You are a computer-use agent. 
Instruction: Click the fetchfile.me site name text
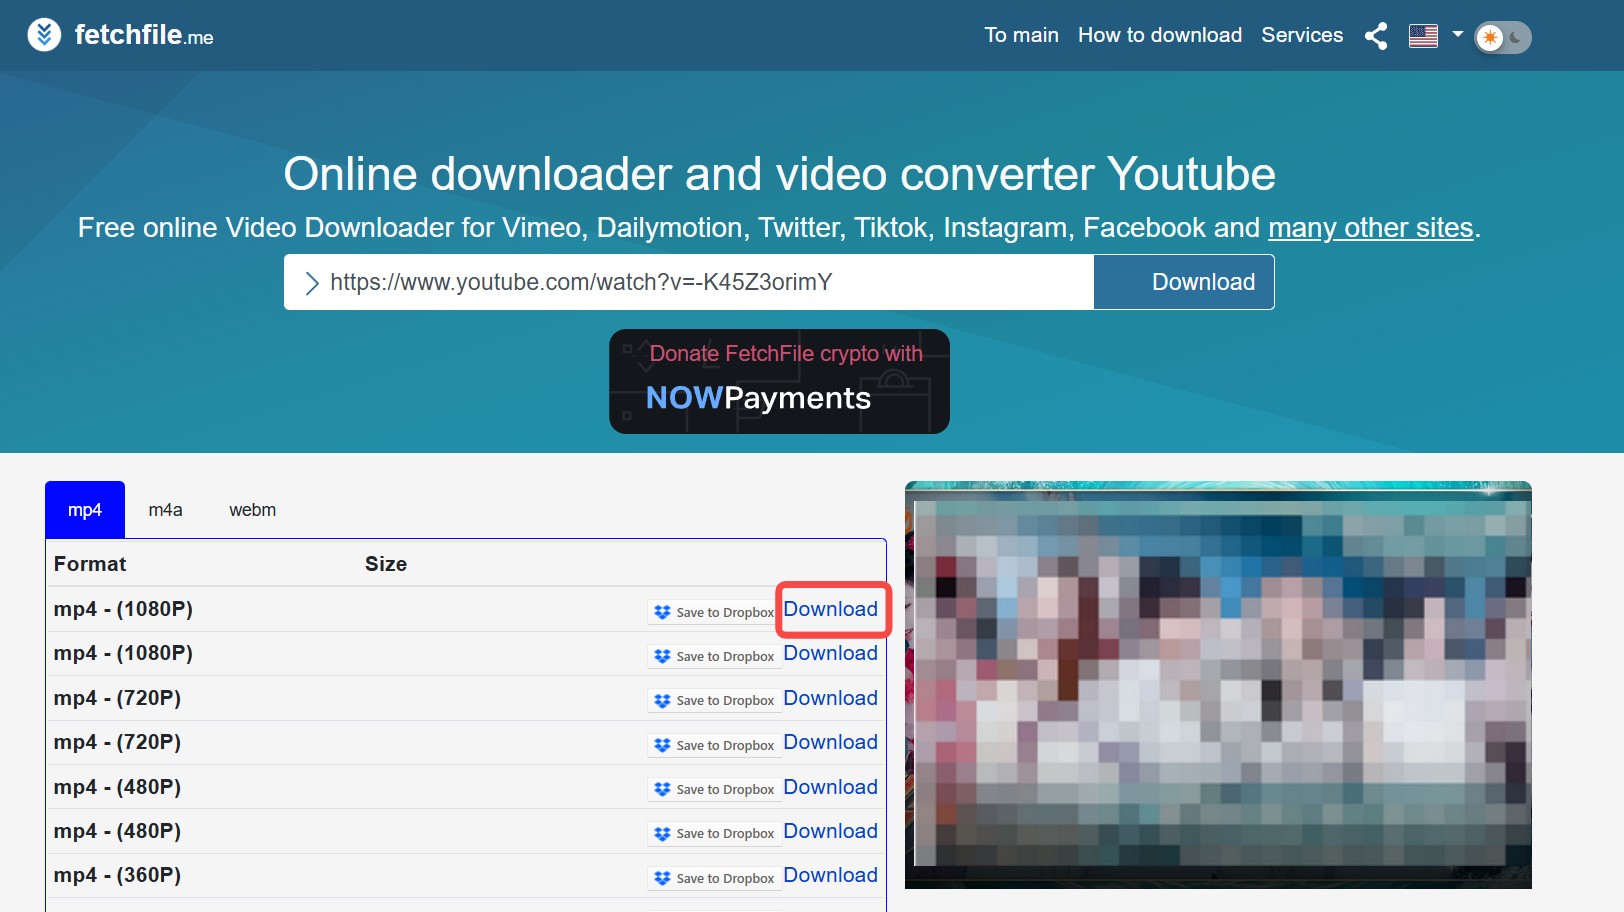point(144,35)
